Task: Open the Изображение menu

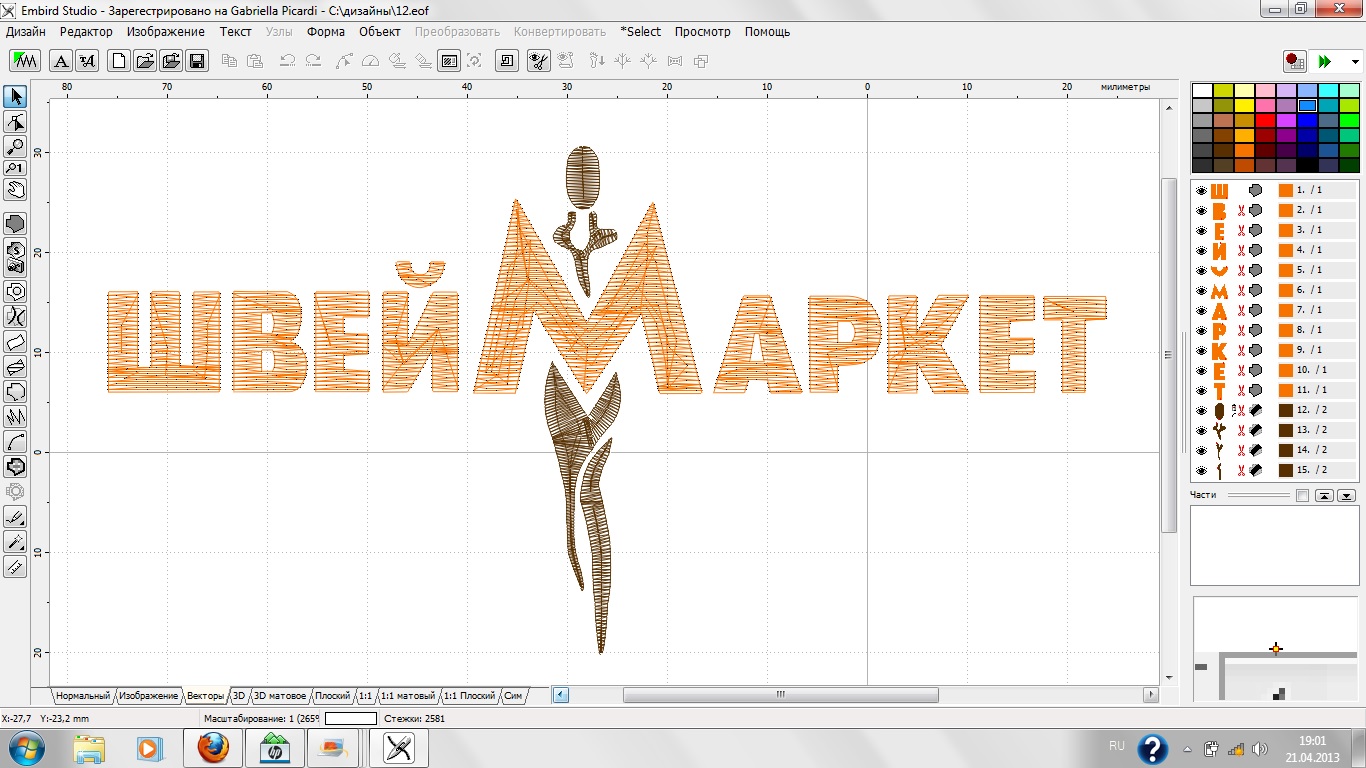Action: [166, 31]
